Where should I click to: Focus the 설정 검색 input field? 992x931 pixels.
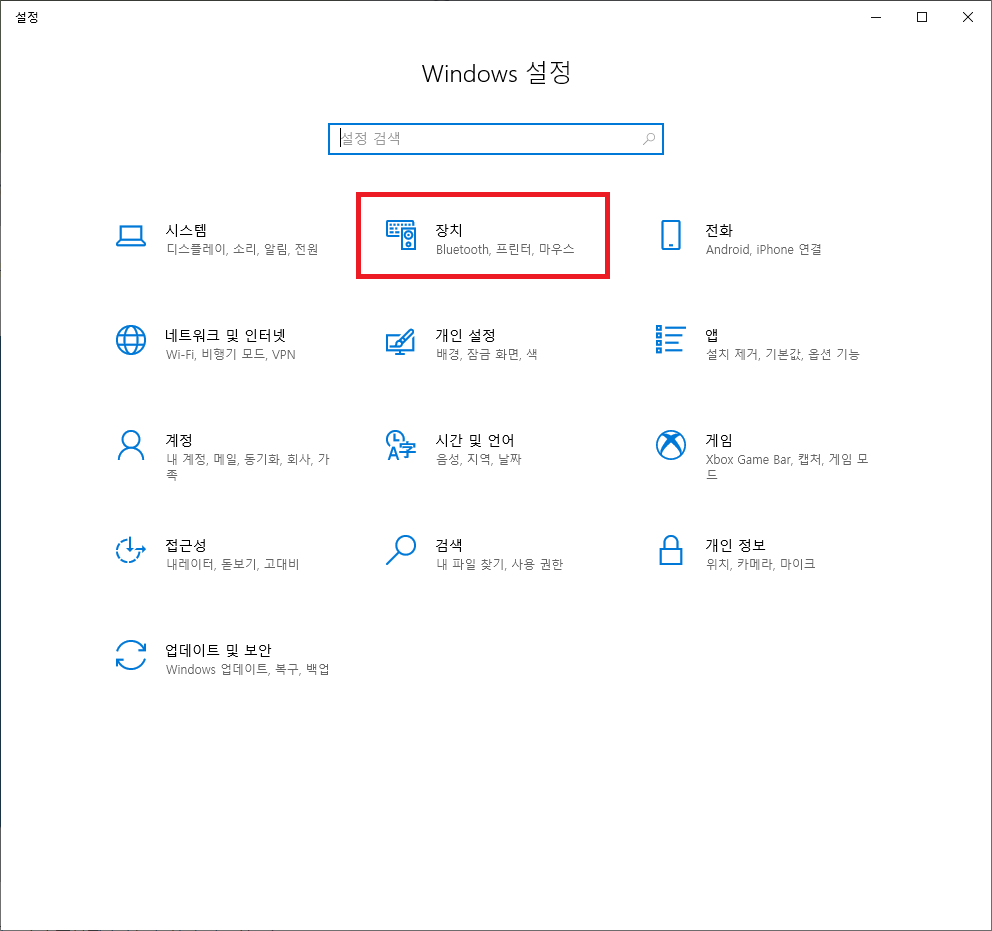pyautogui.click(x=495, y=139)
